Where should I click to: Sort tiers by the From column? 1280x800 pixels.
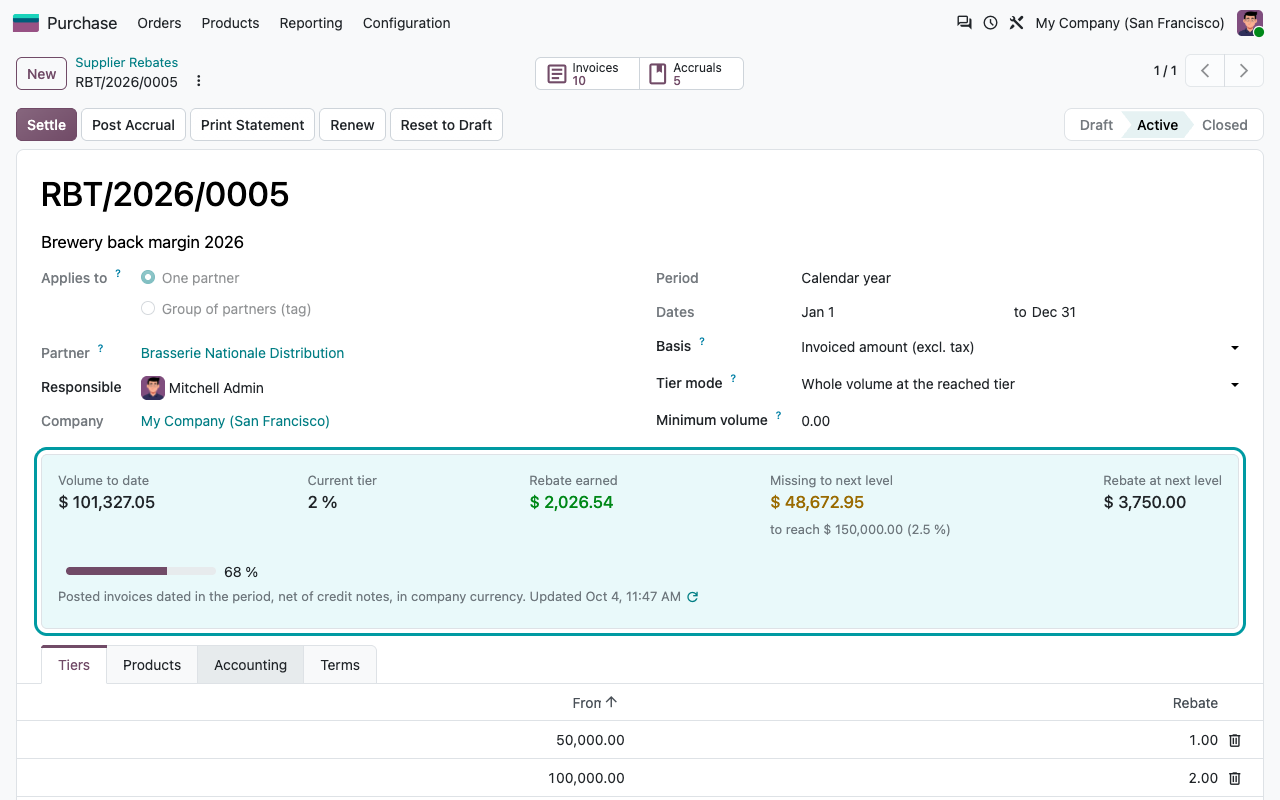(x=595, y=703)
